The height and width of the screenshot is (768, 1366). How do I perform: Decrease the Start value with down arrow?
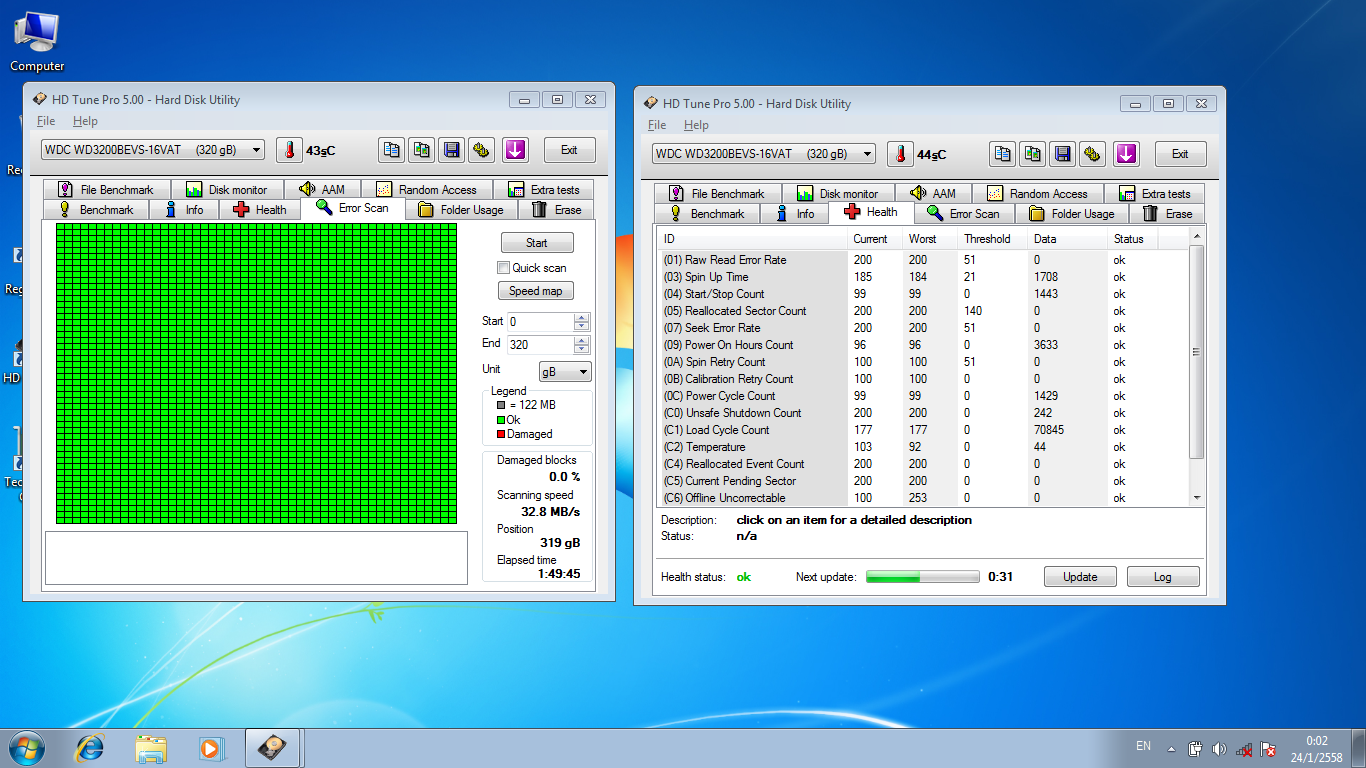pos(582,326)
